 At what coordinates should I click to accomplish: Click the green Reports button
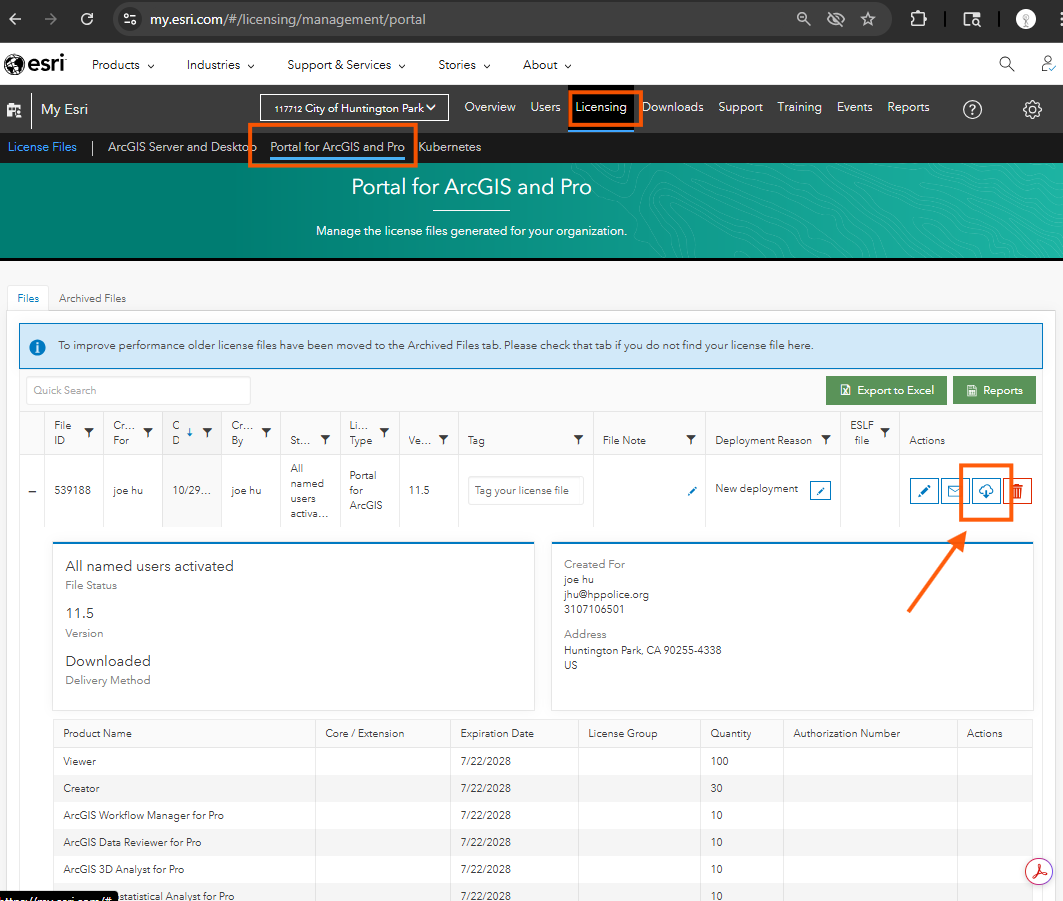[994, 390]
